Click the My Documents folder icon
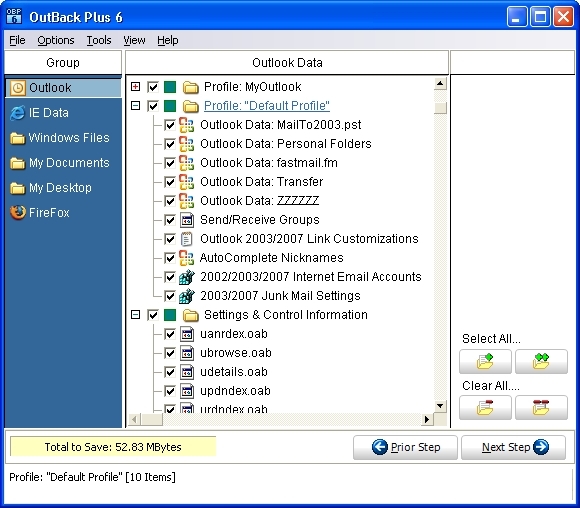The image size is (580, 508). tap(17, 163)
